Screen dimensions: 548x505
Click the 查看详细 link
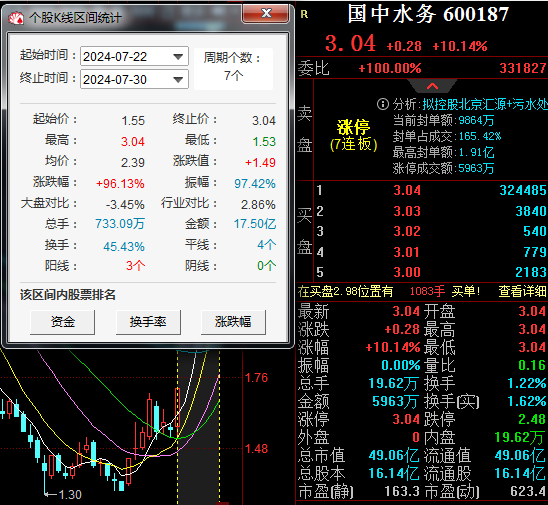click(x=522, y=291)
